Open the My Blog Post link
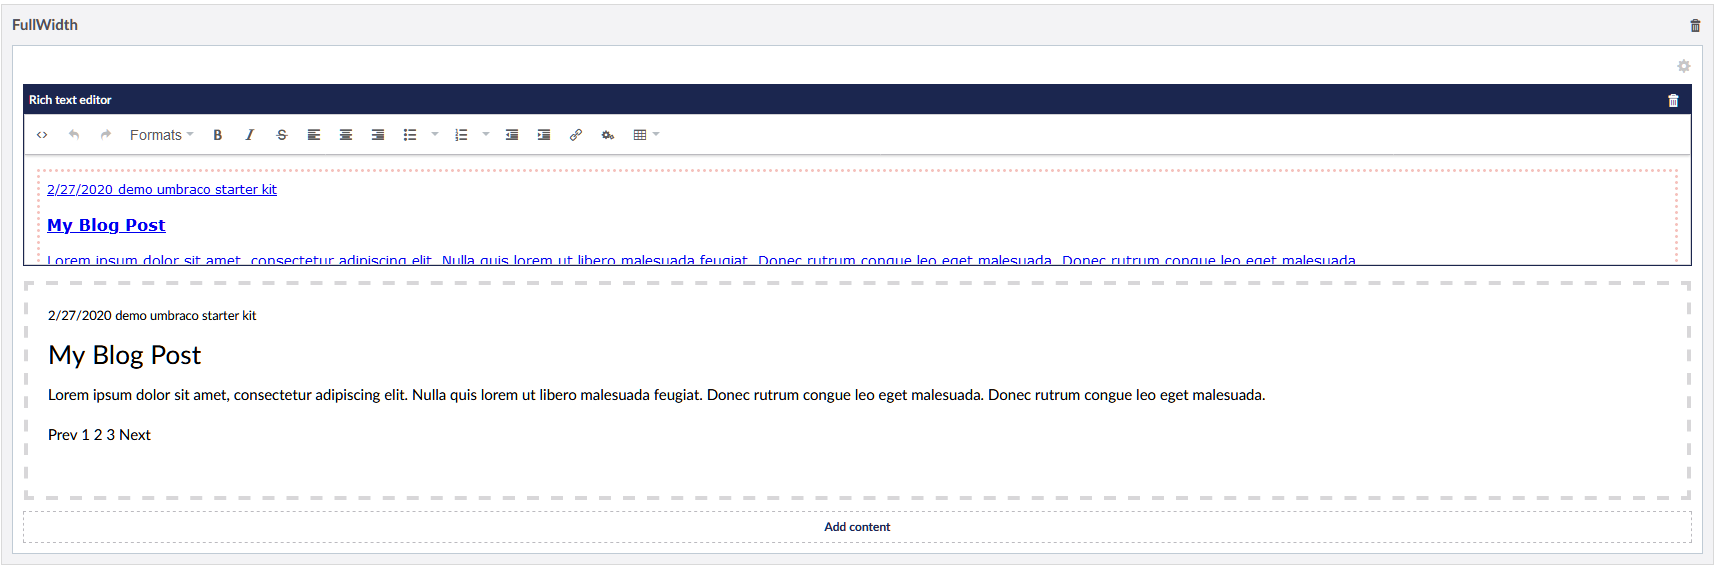 click(106, 225)
